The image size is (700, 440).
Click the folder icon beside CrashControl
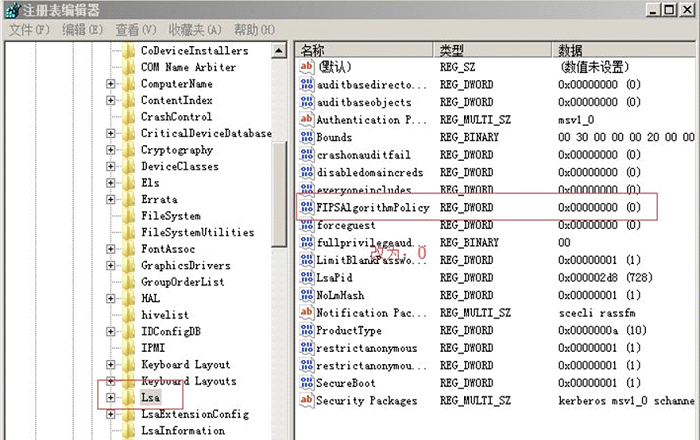pos(129,117)
